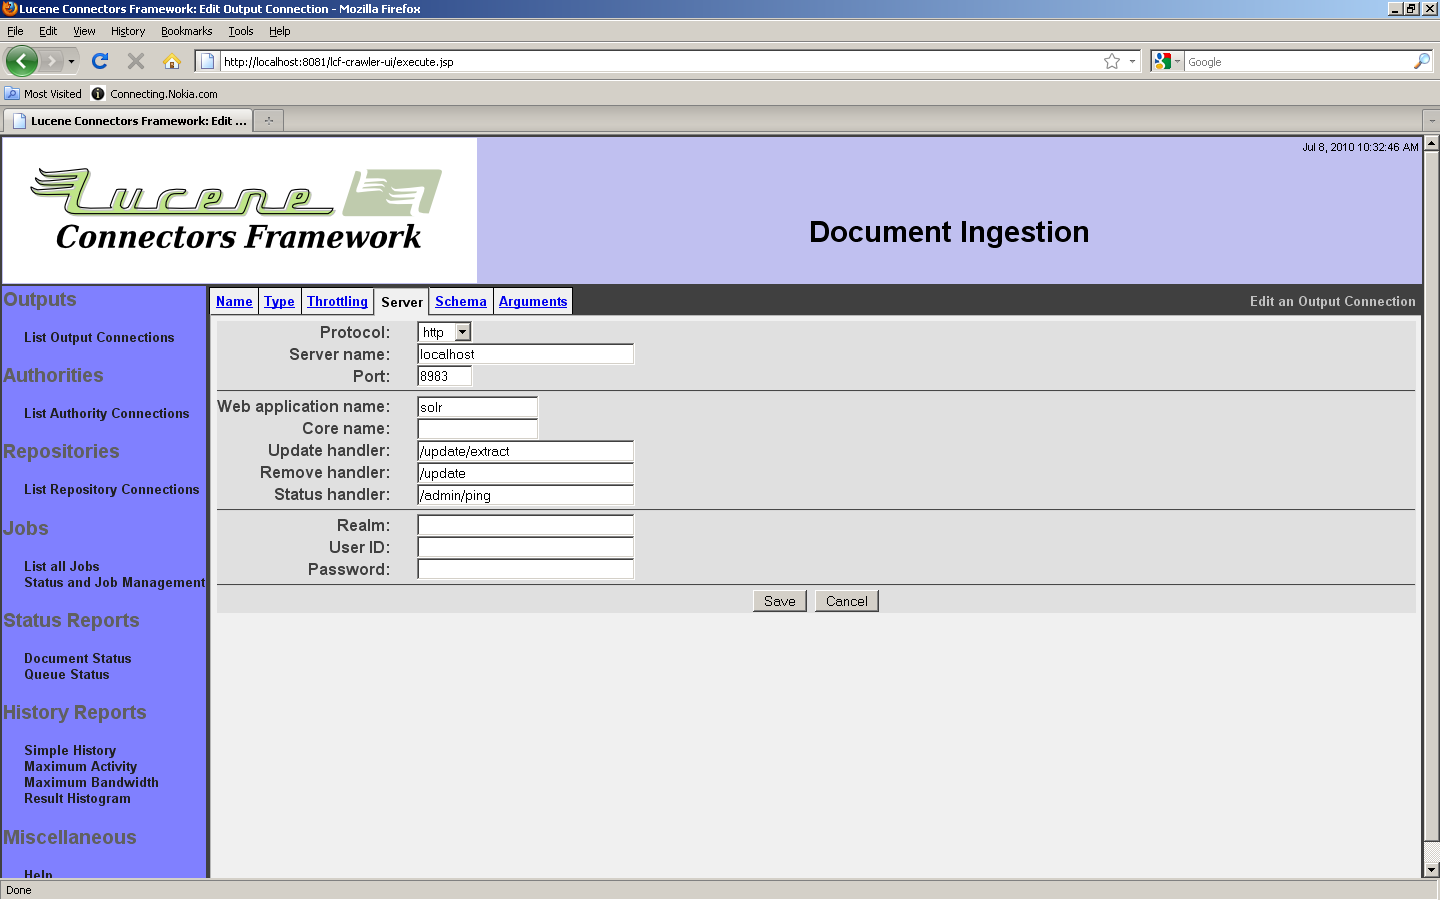Open the Most Visited bookmarks folder
The height and width of the screenshot is (900, 1440).
coord(43,94)
